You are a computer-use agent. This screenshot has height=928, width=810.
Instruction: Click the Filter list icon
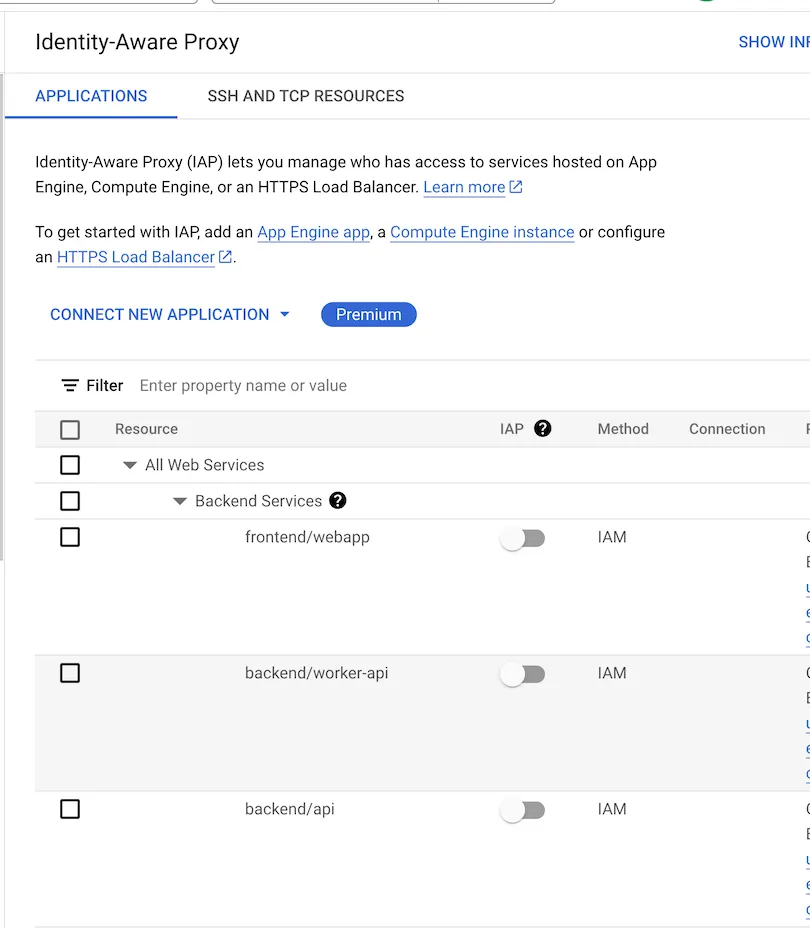point(70,386)
